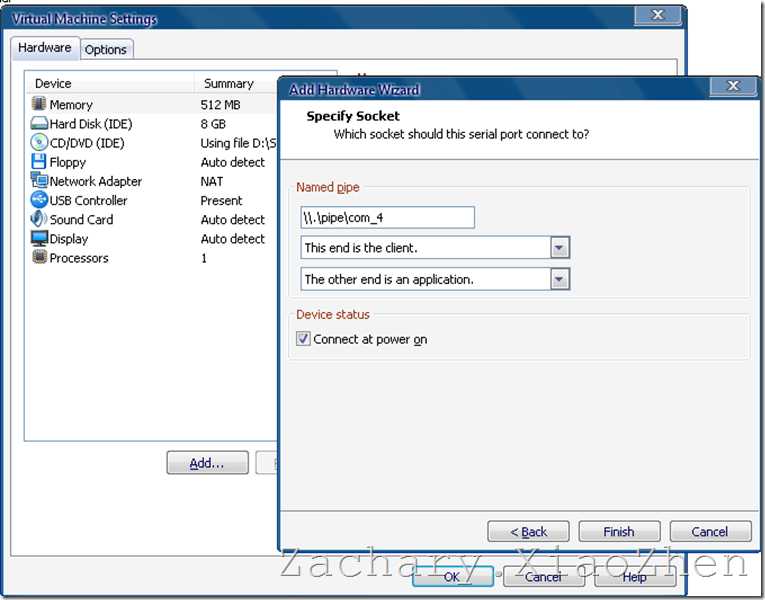Click Auto detect summary for Floppy
The width and height of the screenshot is (765, 600).
click(232, 162)
